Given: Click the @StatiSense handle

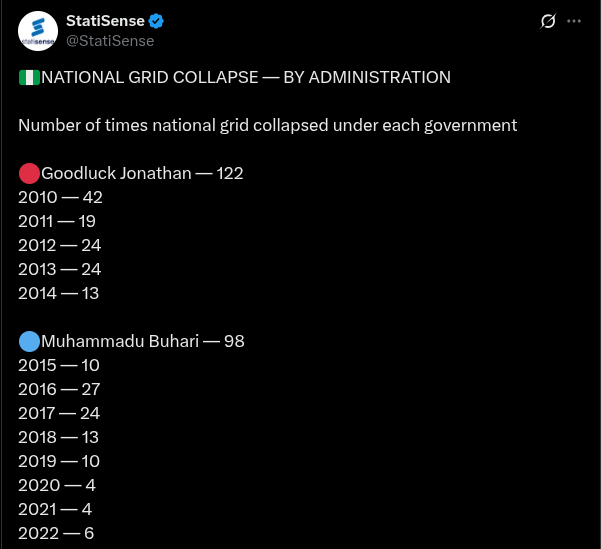Looking at the screenshot, I should pyautogui.click(x=110, y=41).
